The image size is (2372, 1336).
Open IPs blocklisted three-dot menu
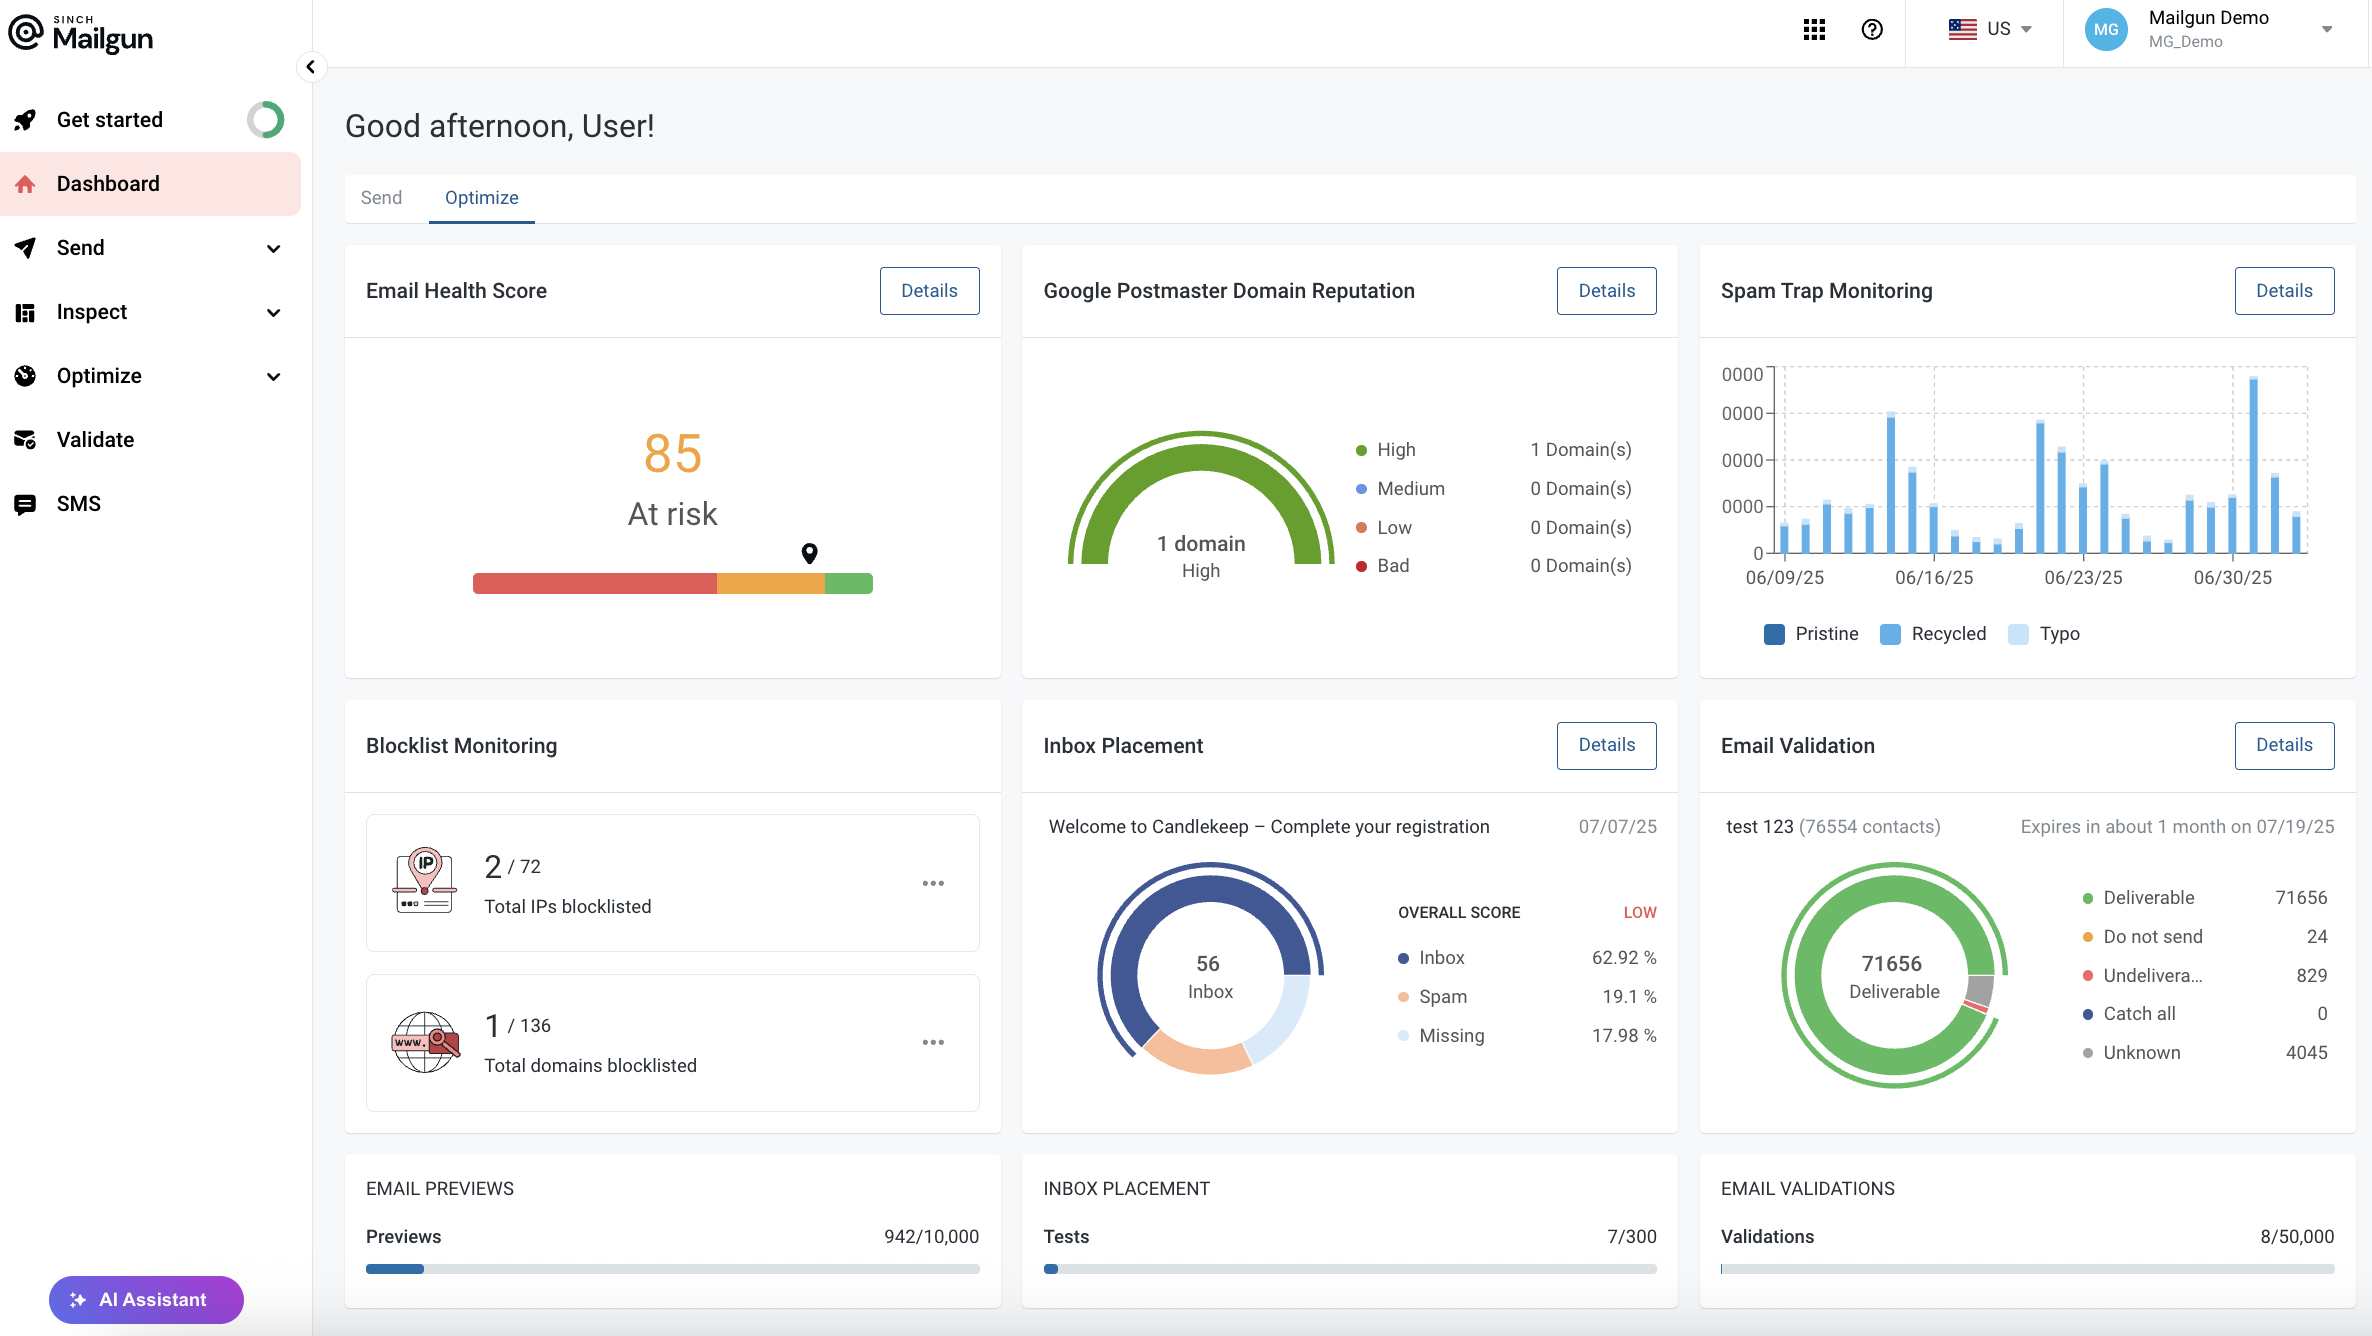pyautogui.click(x=933, y=883)
